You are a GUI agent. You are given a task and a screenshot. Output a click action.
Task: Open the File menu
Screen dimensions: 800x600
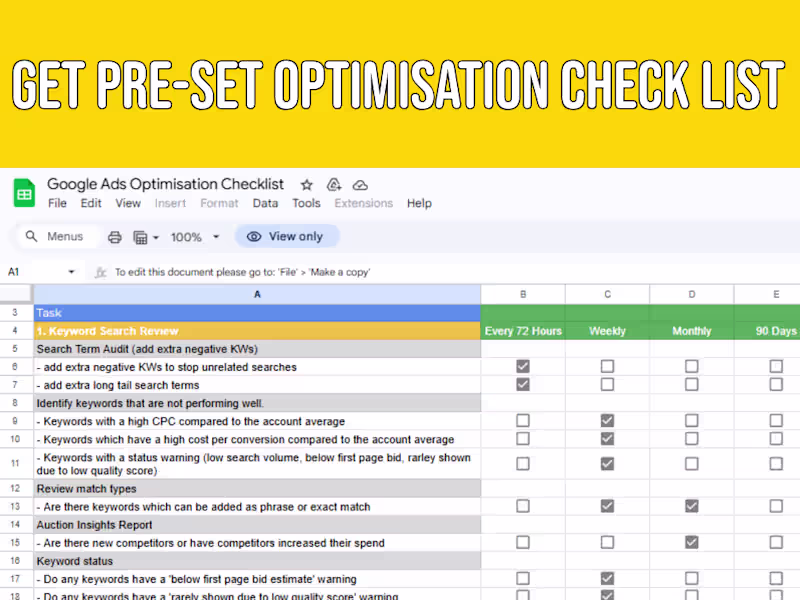coord(57,203)
